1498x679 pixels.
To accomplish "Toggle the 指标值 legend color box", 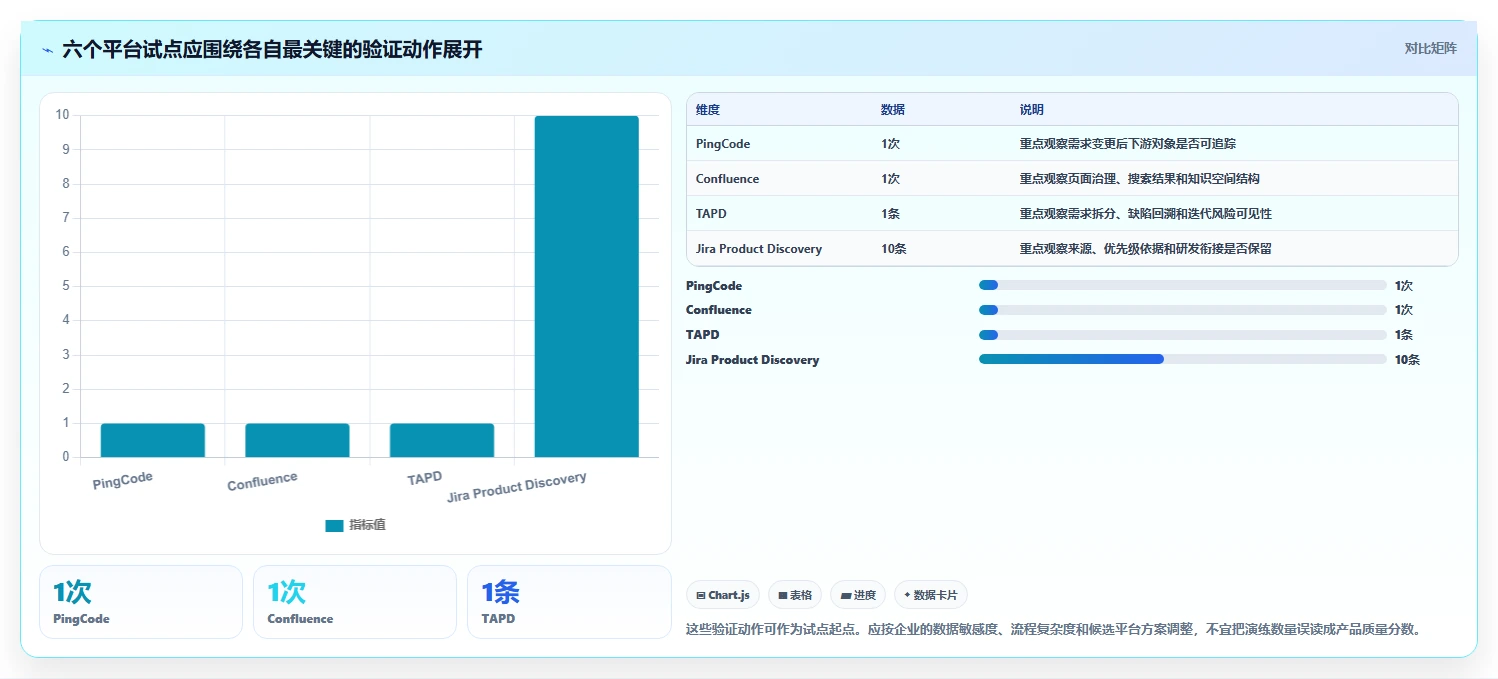I will (334, 525).
